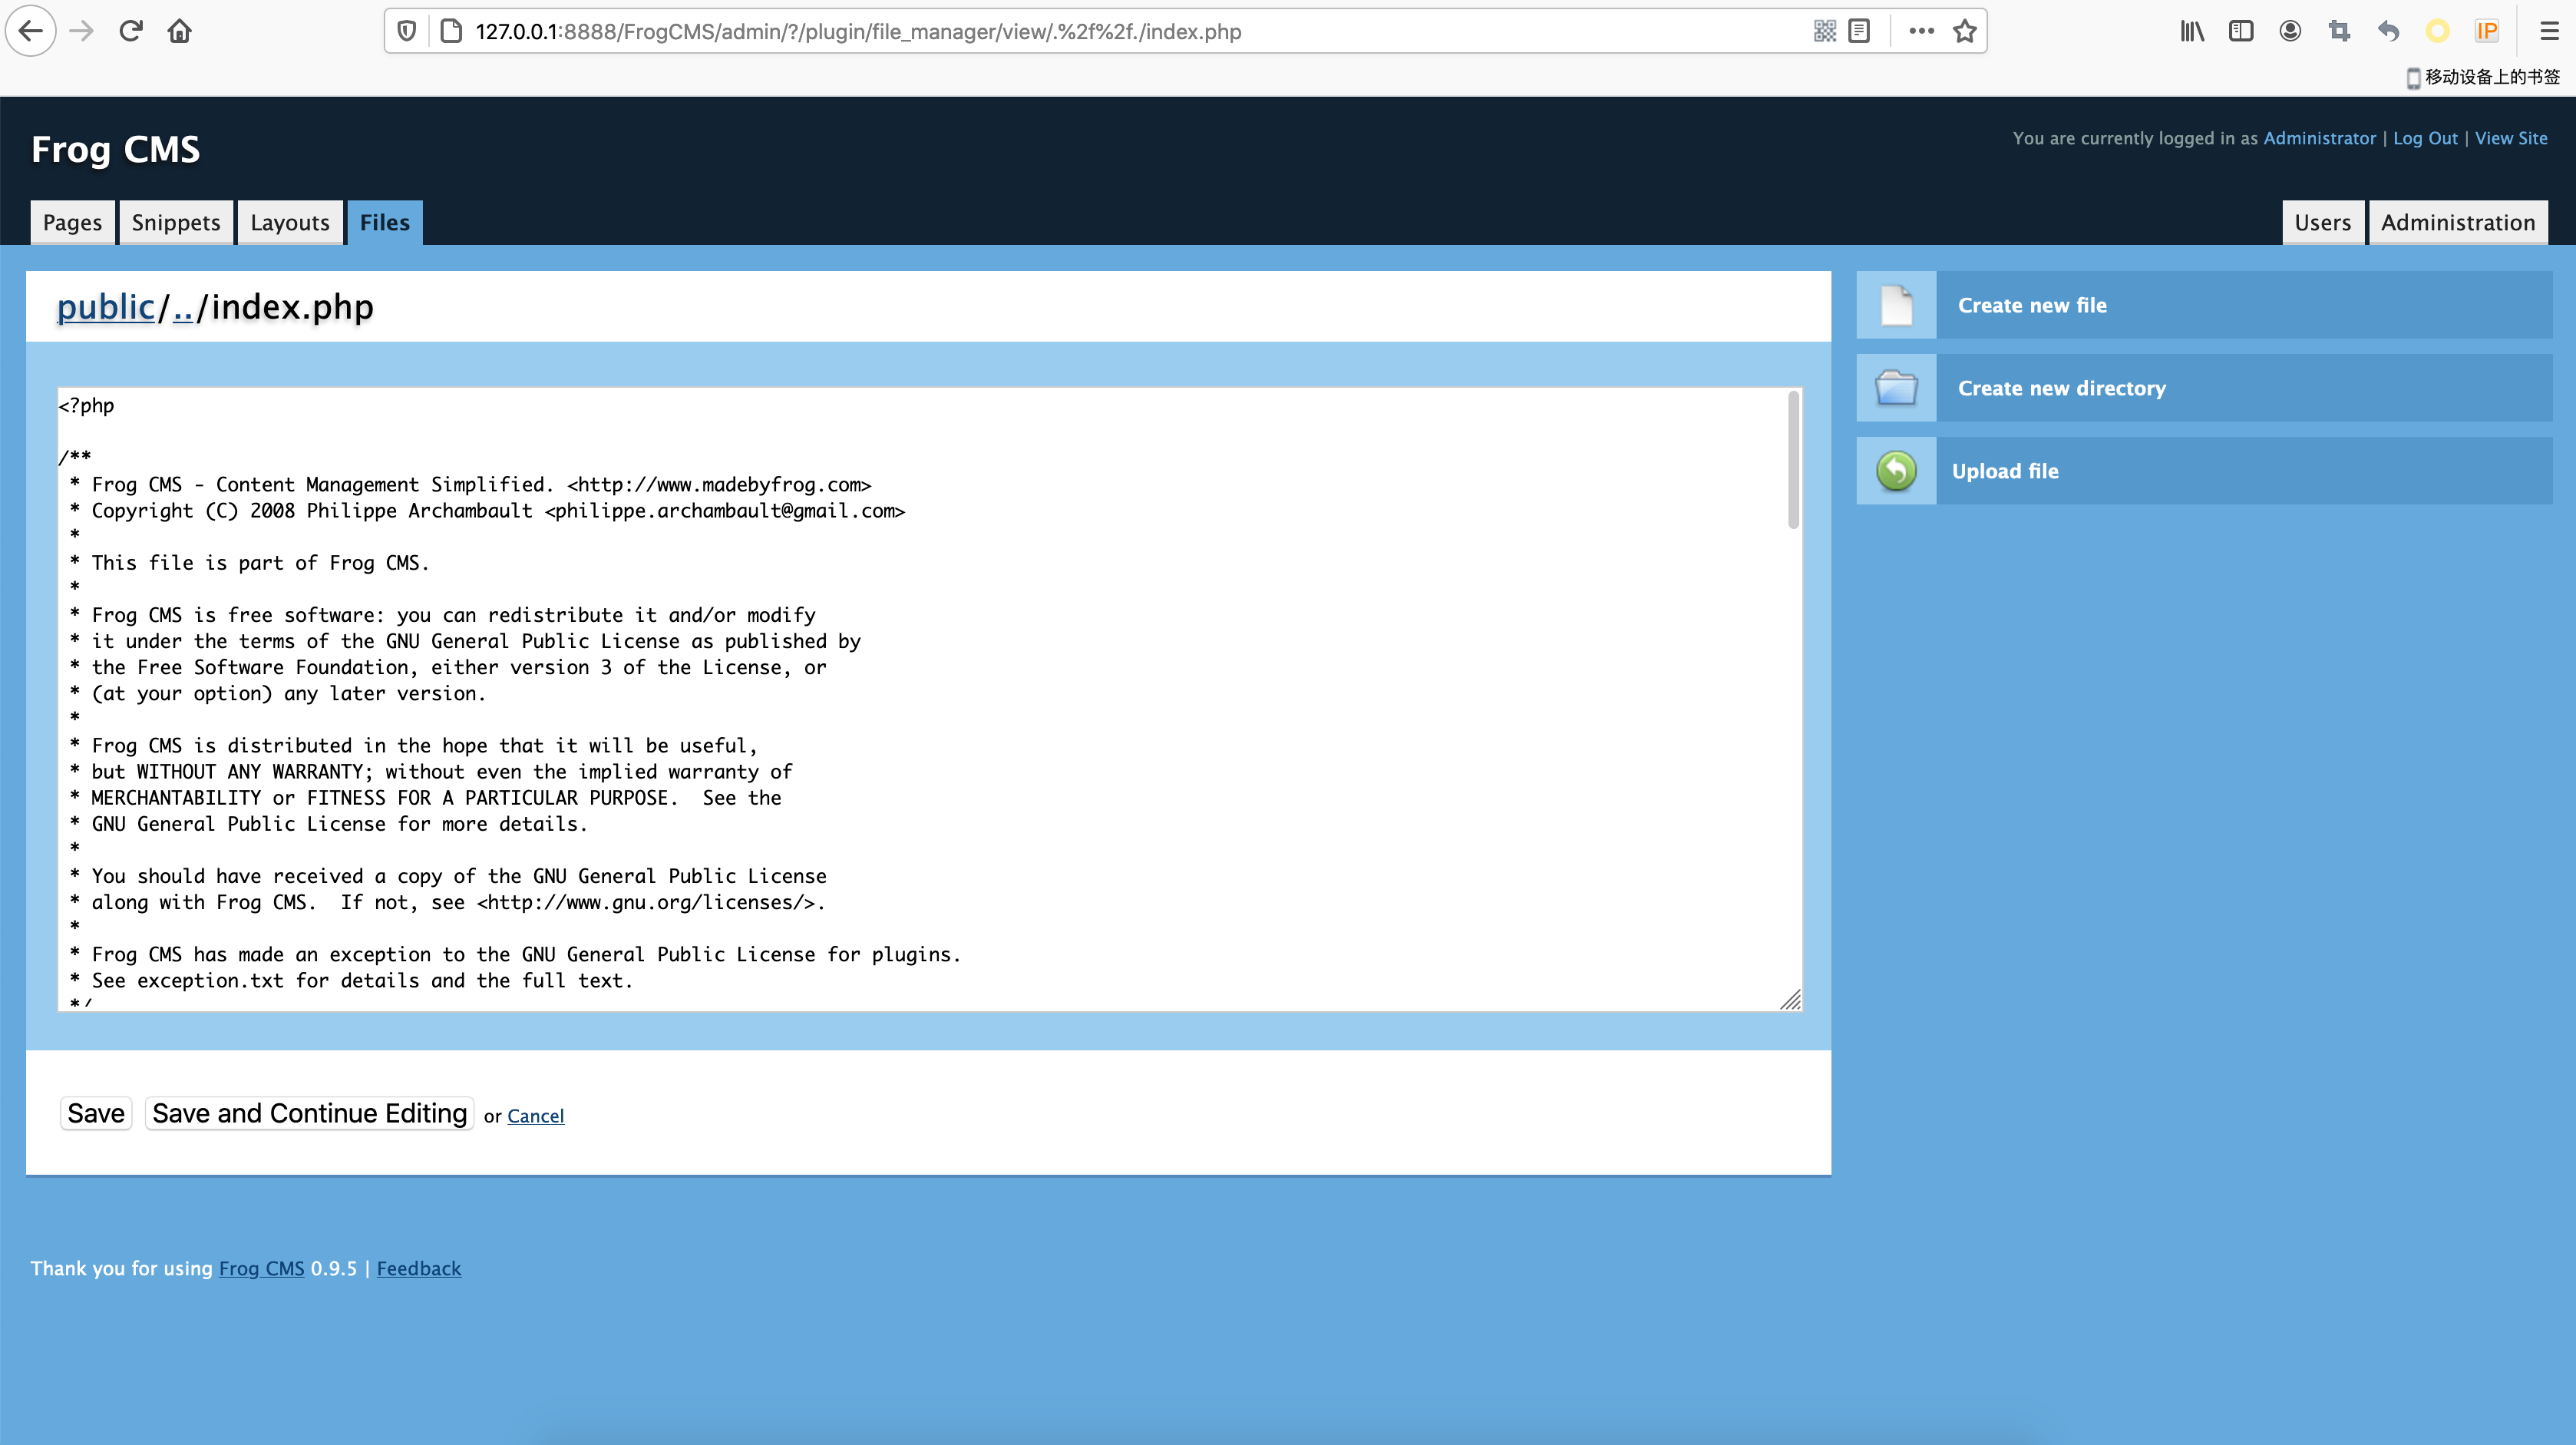The image size is (2576, 1445).
Task: Expand the 移动设备上的书签 bookmark folder
Action: [x=2490, y=76]
